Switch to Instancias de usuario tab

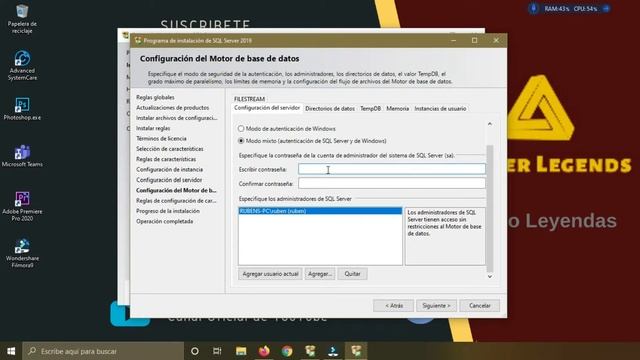coord(440,109)
